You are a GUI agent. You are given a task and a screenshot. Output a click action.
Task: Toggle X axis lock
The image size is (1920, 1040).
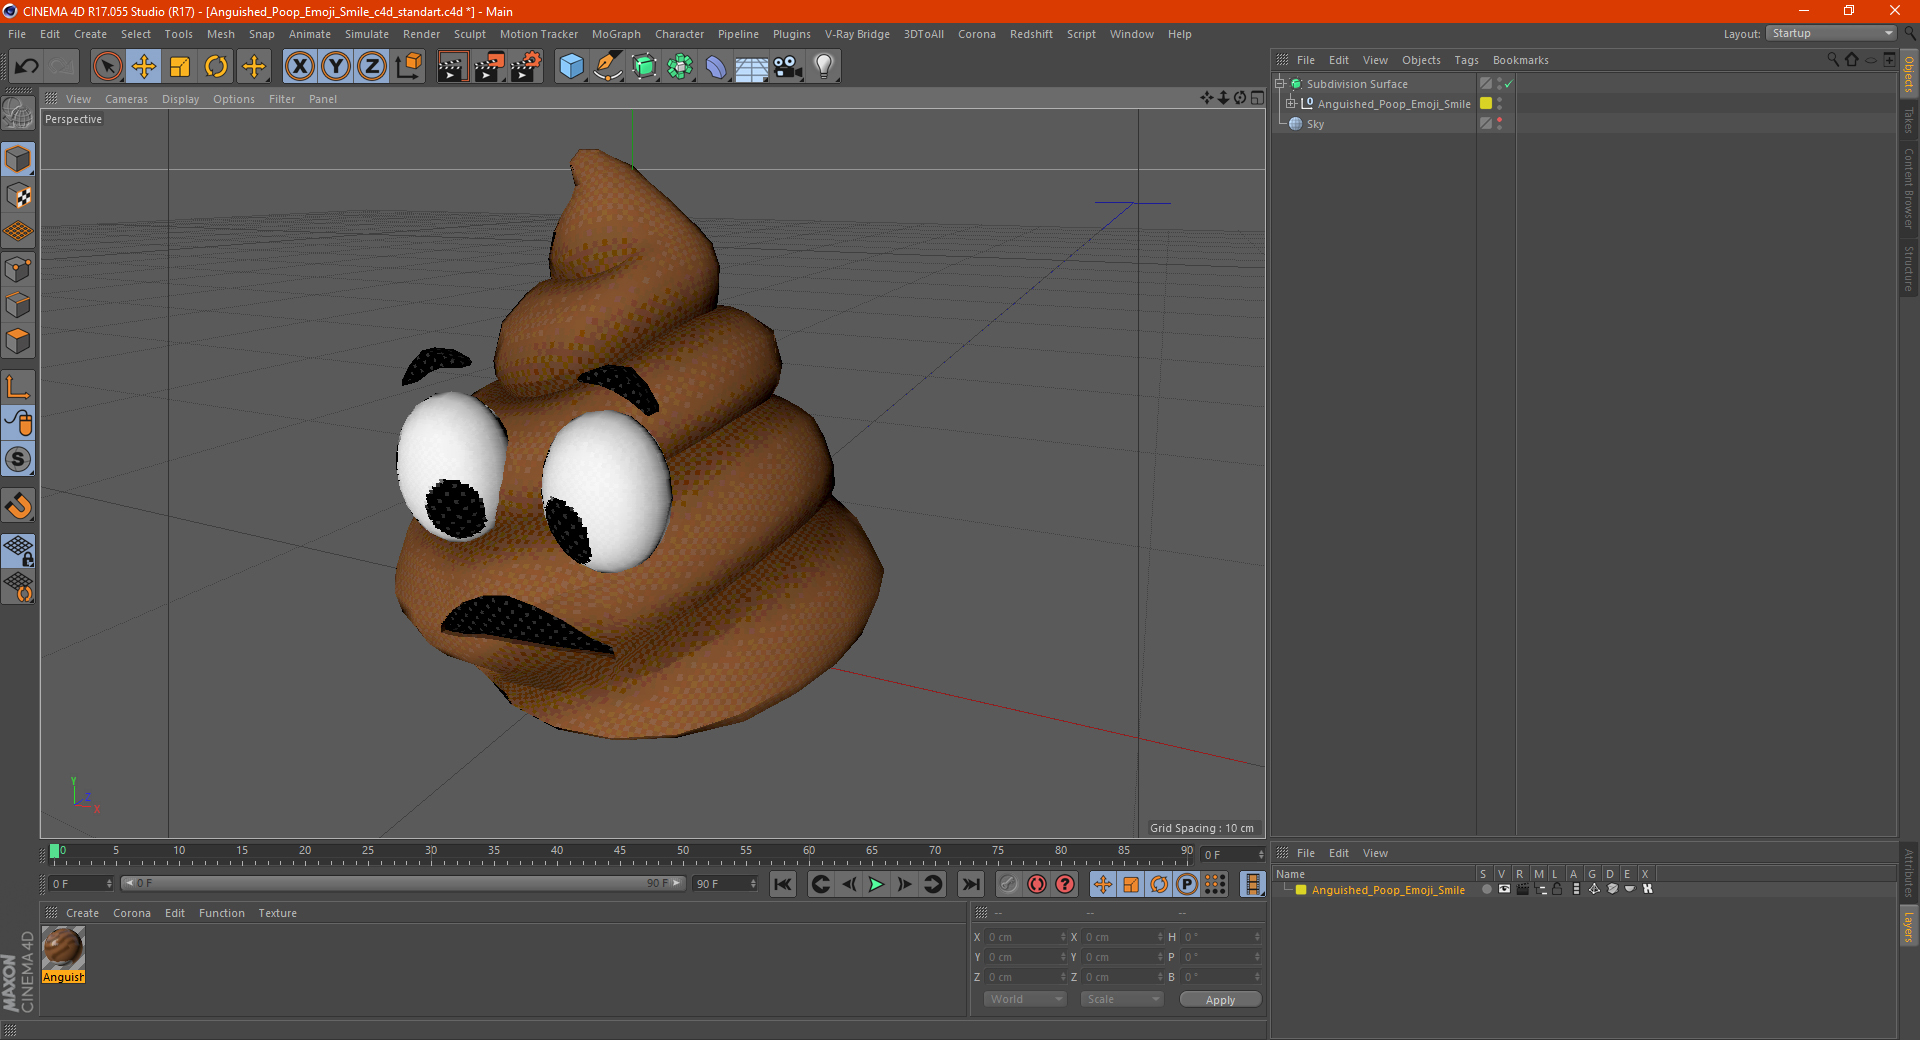click(299, 67)
